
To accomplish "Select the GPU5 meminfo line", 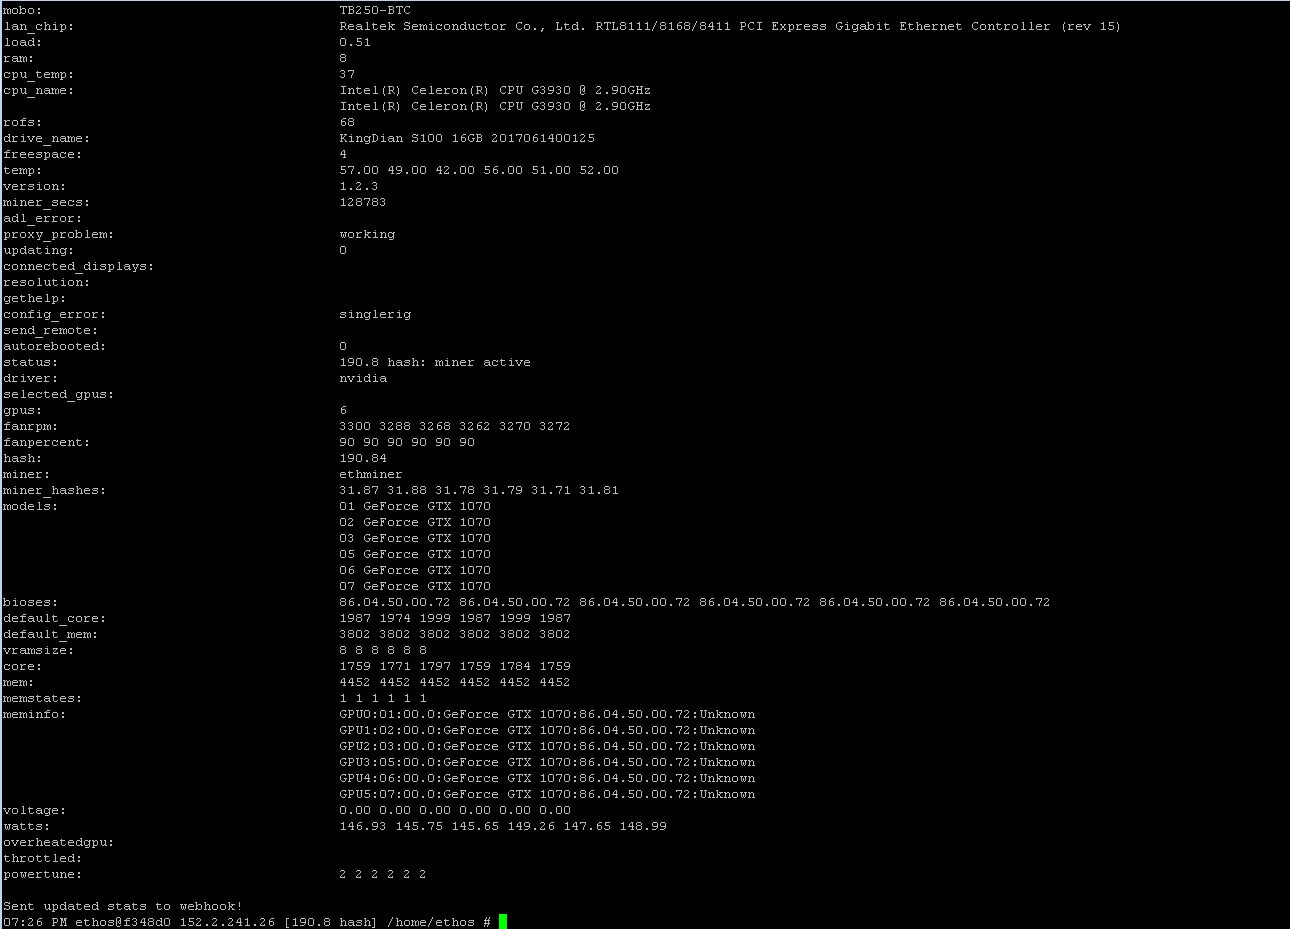I will (547, 794).
